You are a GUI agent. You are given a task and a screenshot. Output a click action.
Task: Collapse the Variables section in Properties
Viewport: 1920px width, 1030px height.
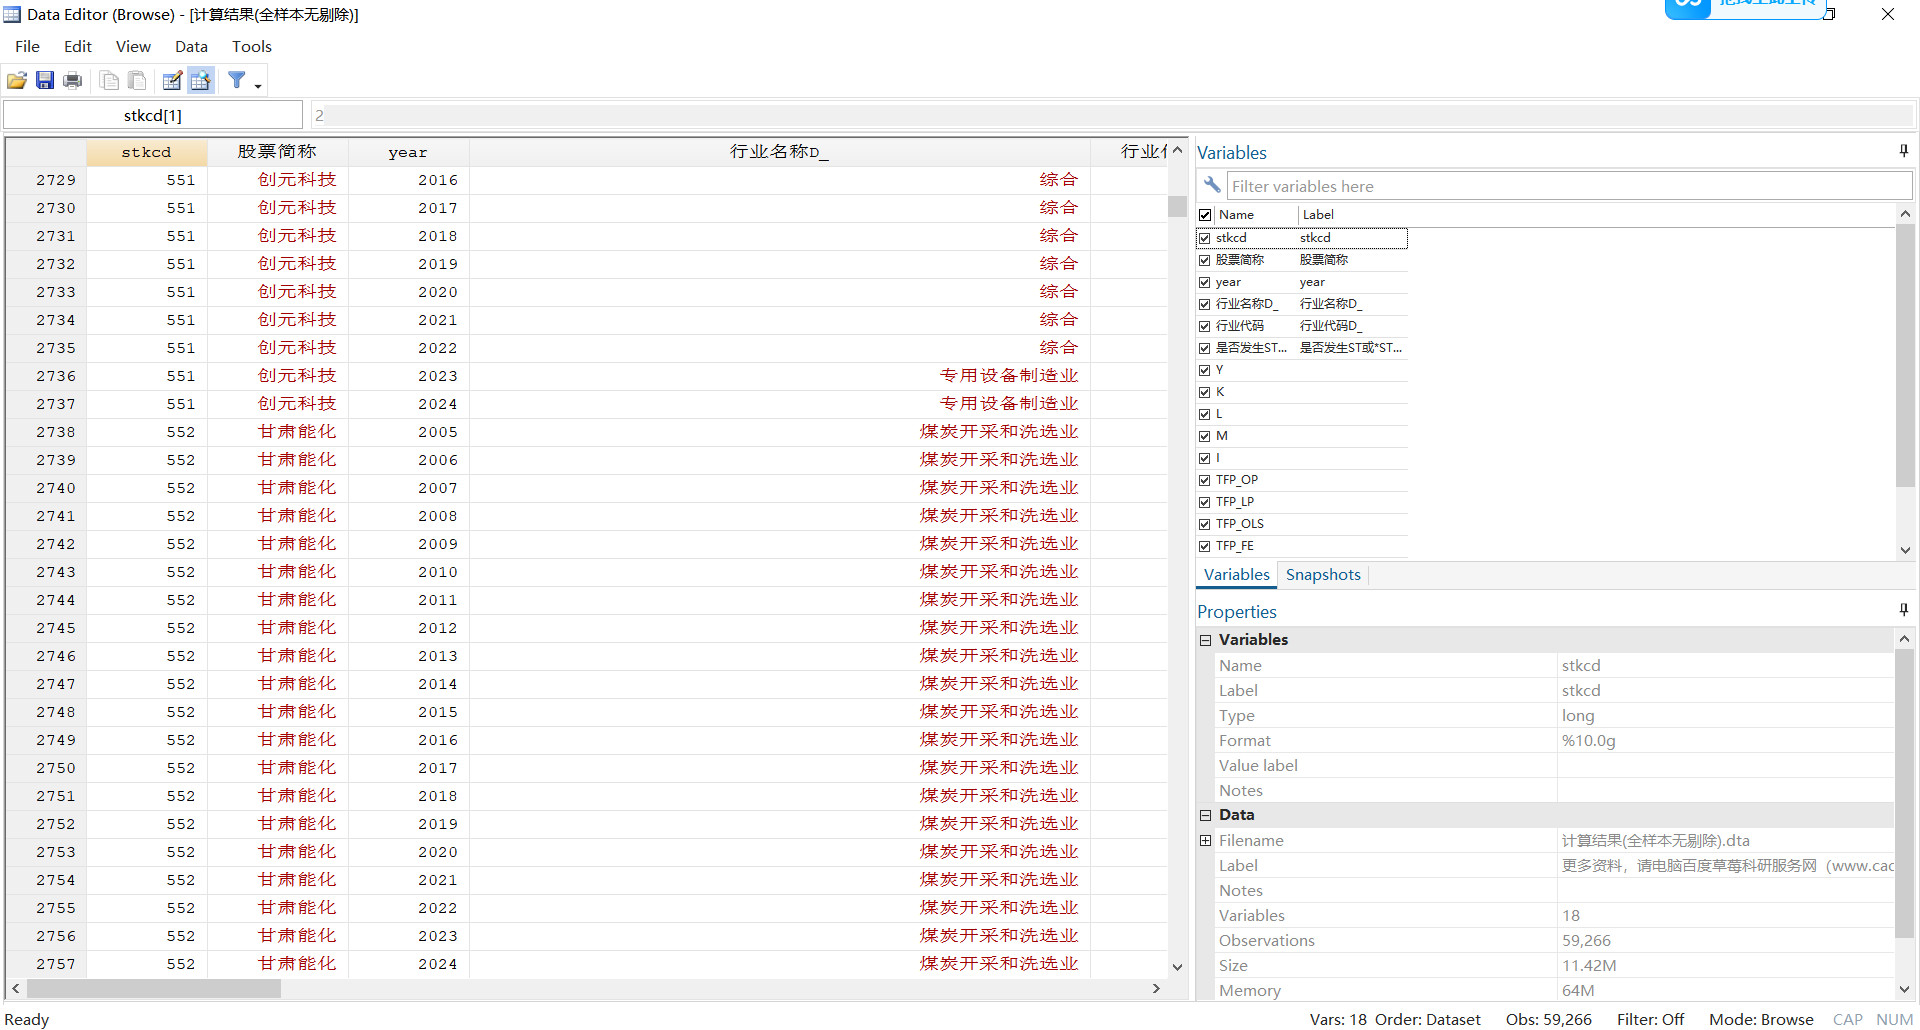(x=1206, y=640)
